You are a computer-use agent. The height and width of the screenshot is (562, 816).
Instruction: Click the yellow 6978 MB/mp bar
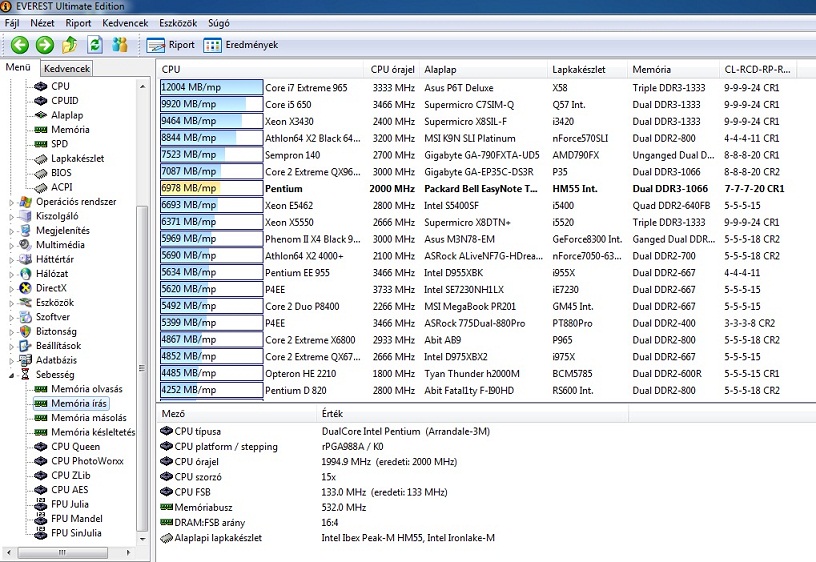pos(211,188)
